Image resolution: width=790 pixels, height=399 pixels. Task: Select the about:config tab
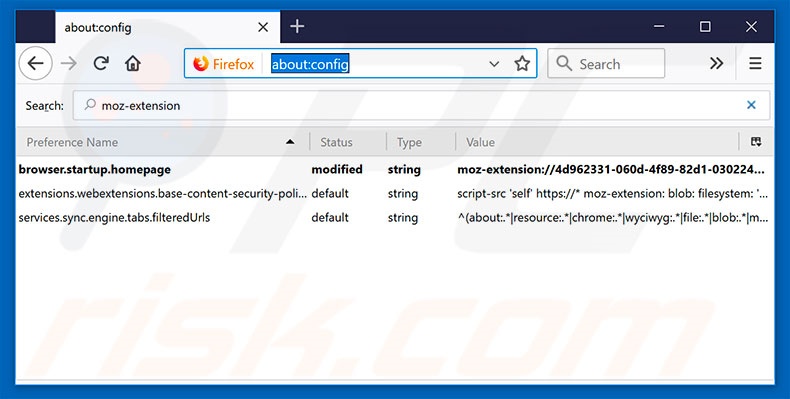click(x=167, y=27)
